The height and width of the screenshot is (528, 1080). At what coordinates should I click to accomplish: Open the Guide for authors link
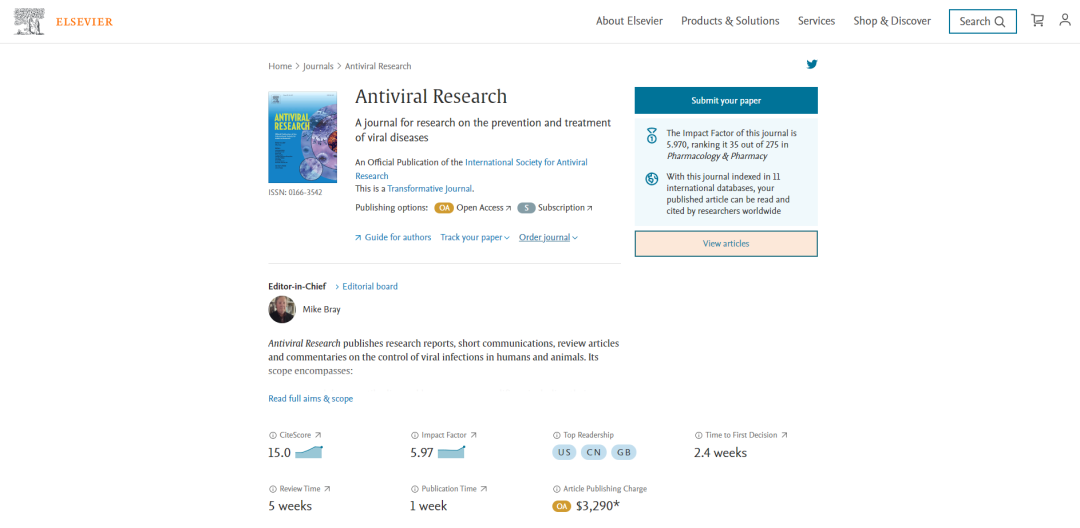(393, 237)
